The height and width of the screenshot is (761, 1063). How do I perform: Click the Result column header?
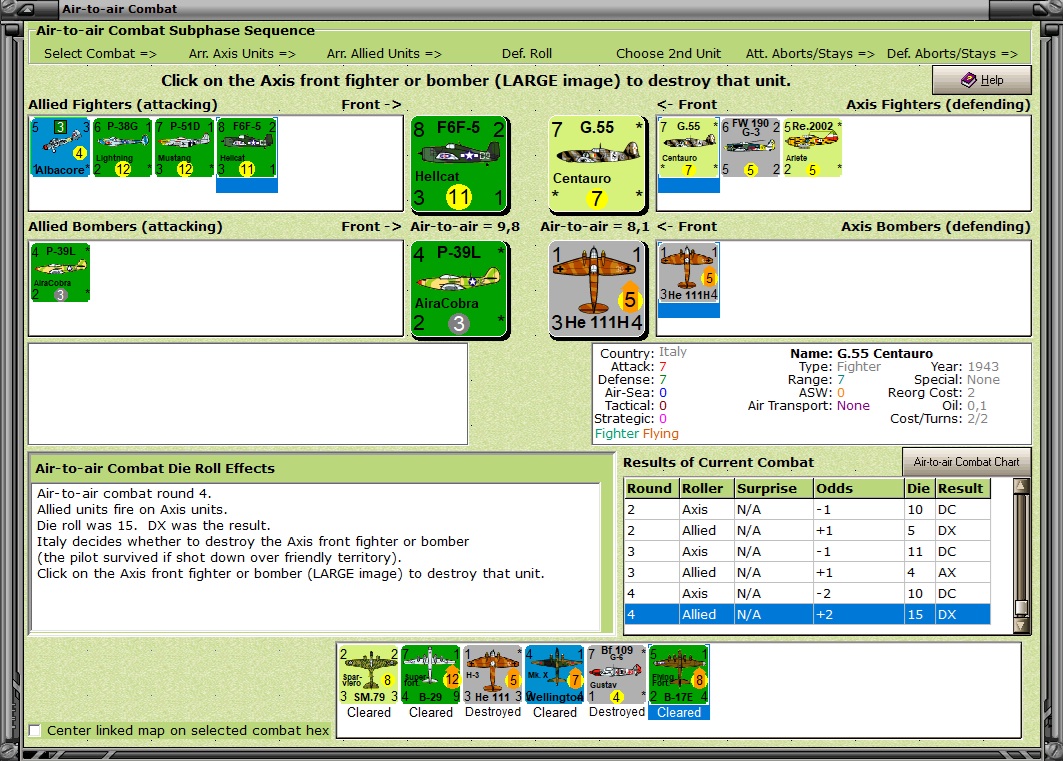point(963,489)
